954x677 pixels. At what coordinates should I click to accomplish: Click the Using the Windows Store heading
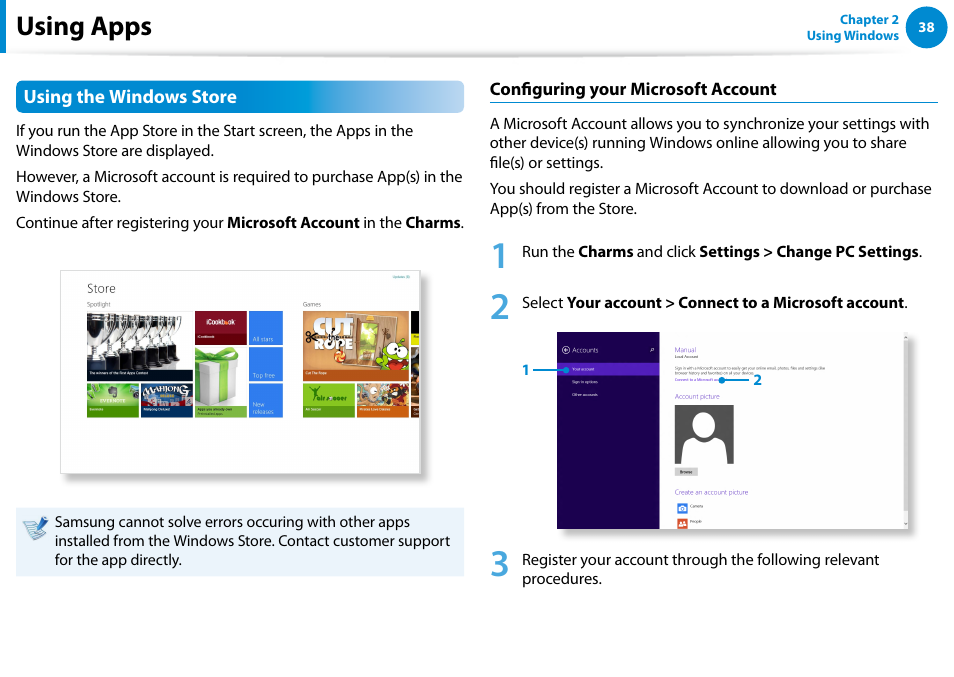point(240,97)
